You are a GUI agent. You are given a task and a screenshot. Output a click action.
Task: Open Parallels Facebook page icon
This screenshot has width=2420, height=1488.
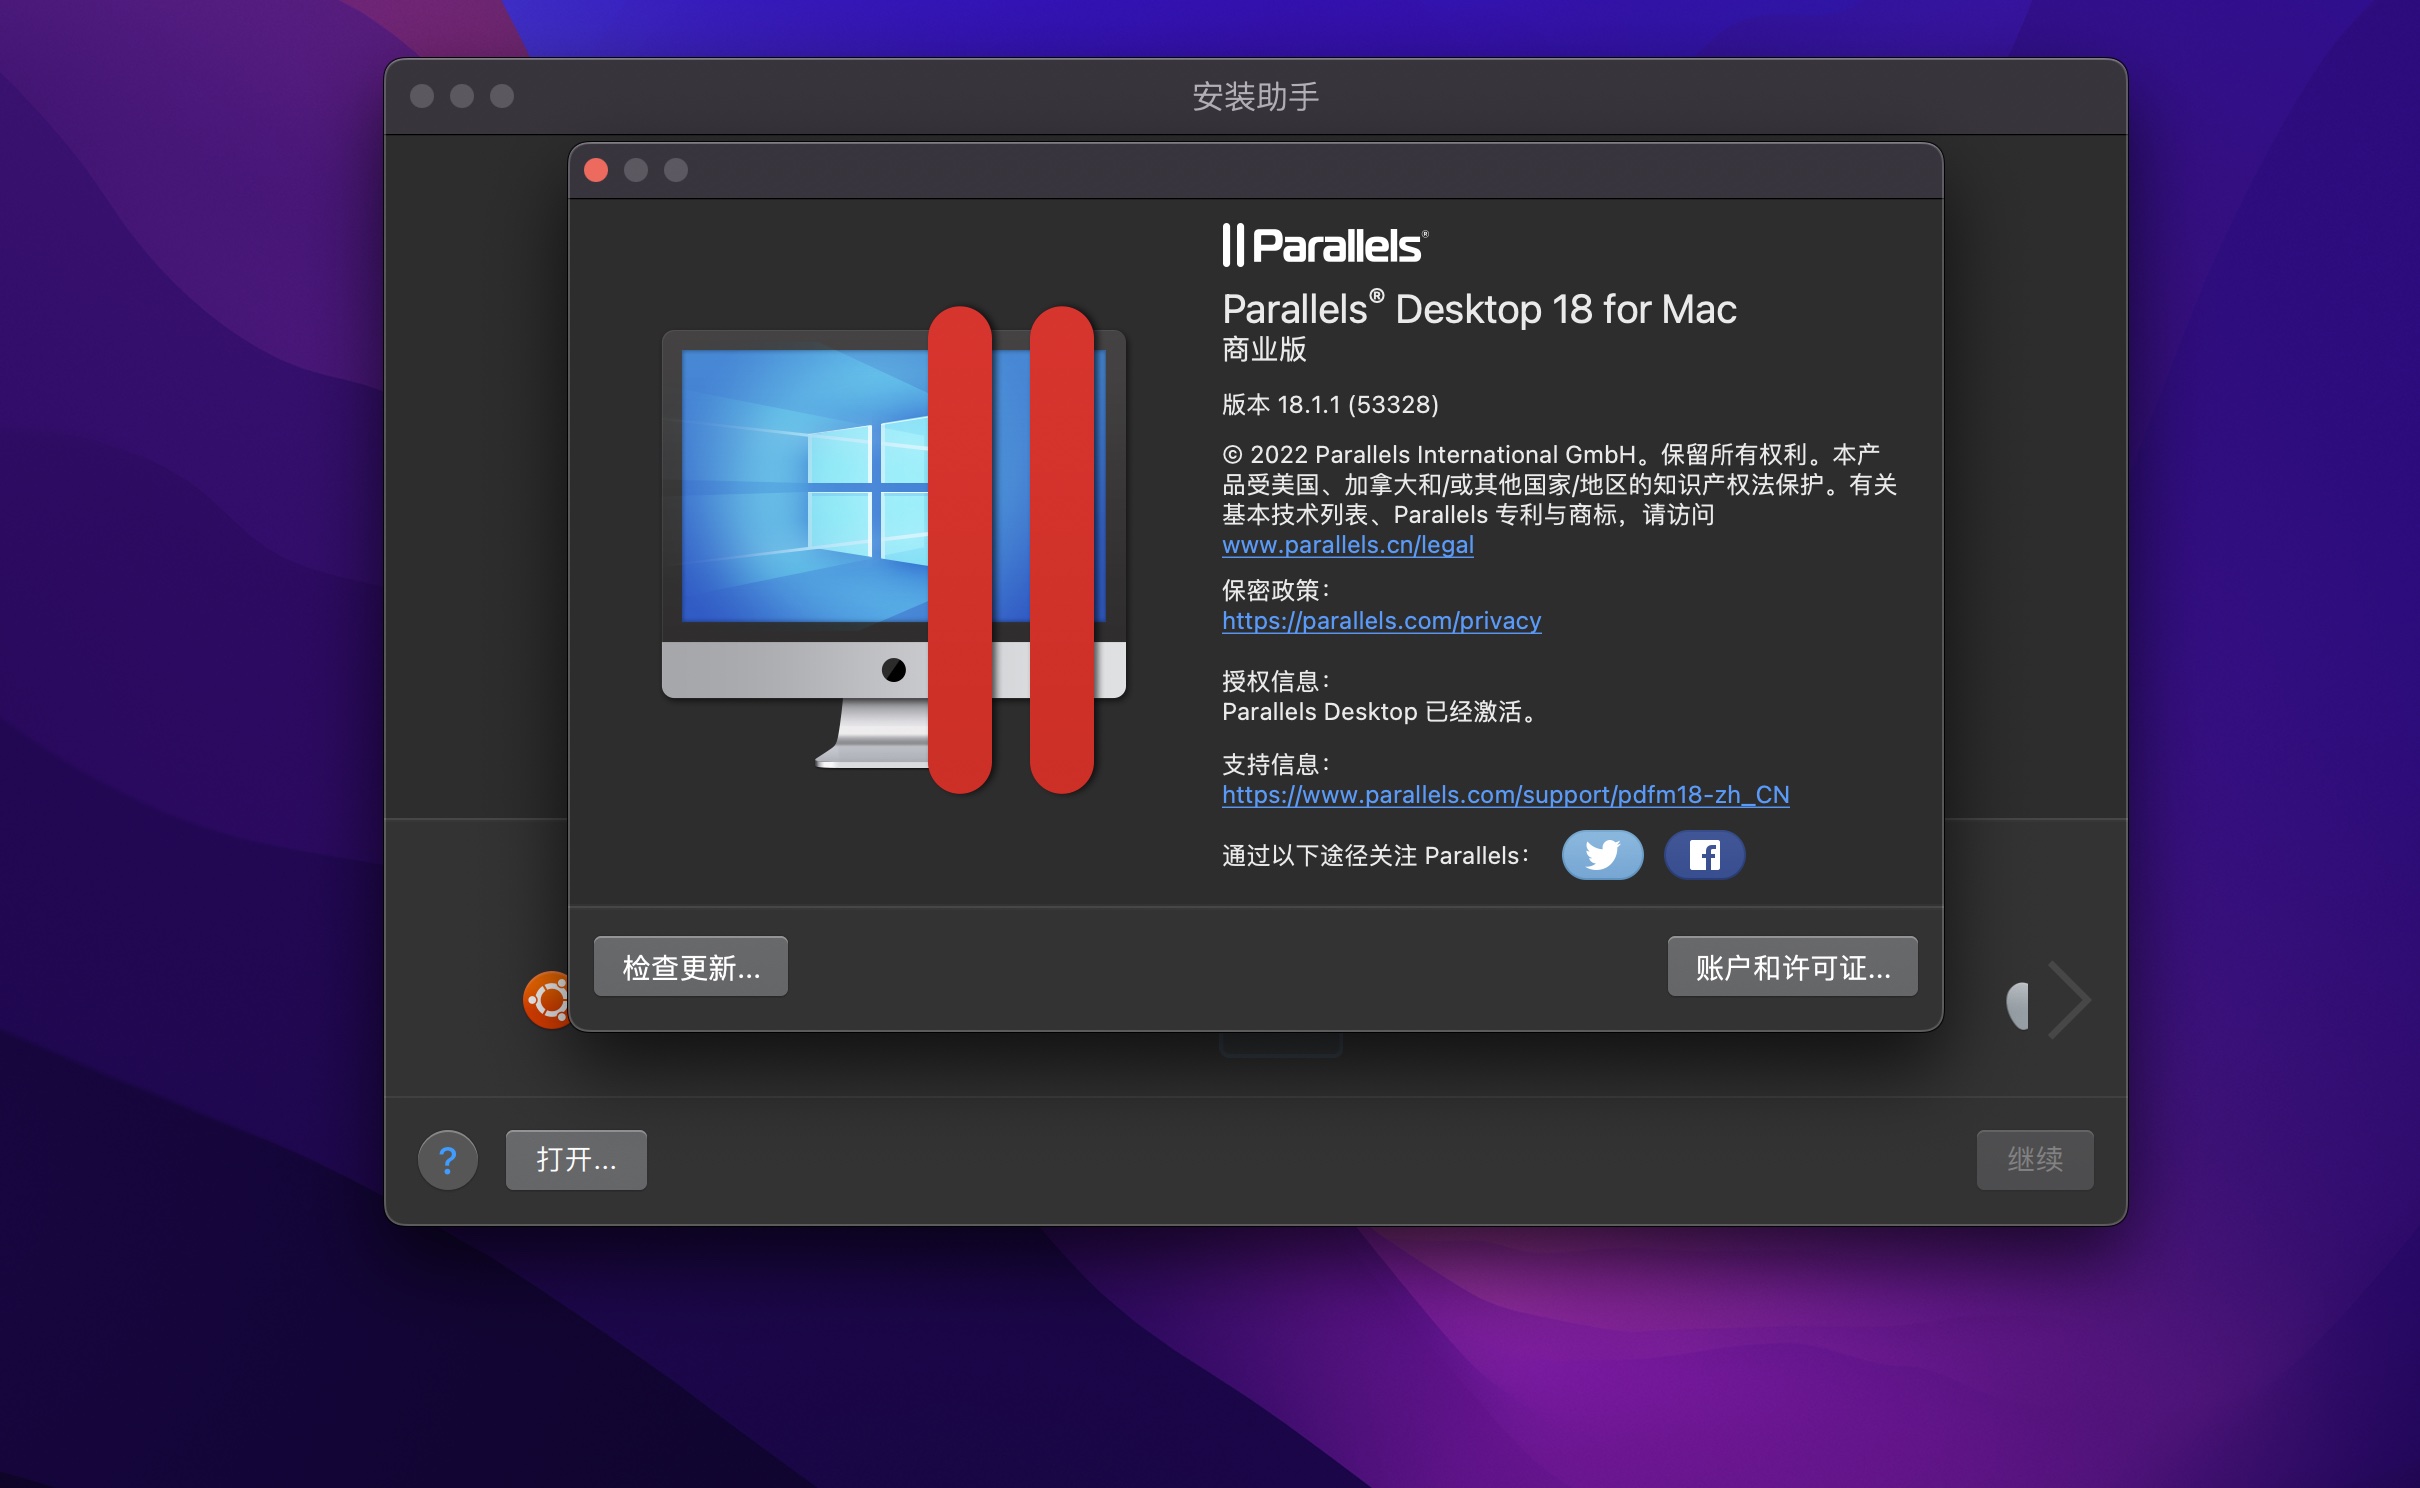[x=1704, y=855]
